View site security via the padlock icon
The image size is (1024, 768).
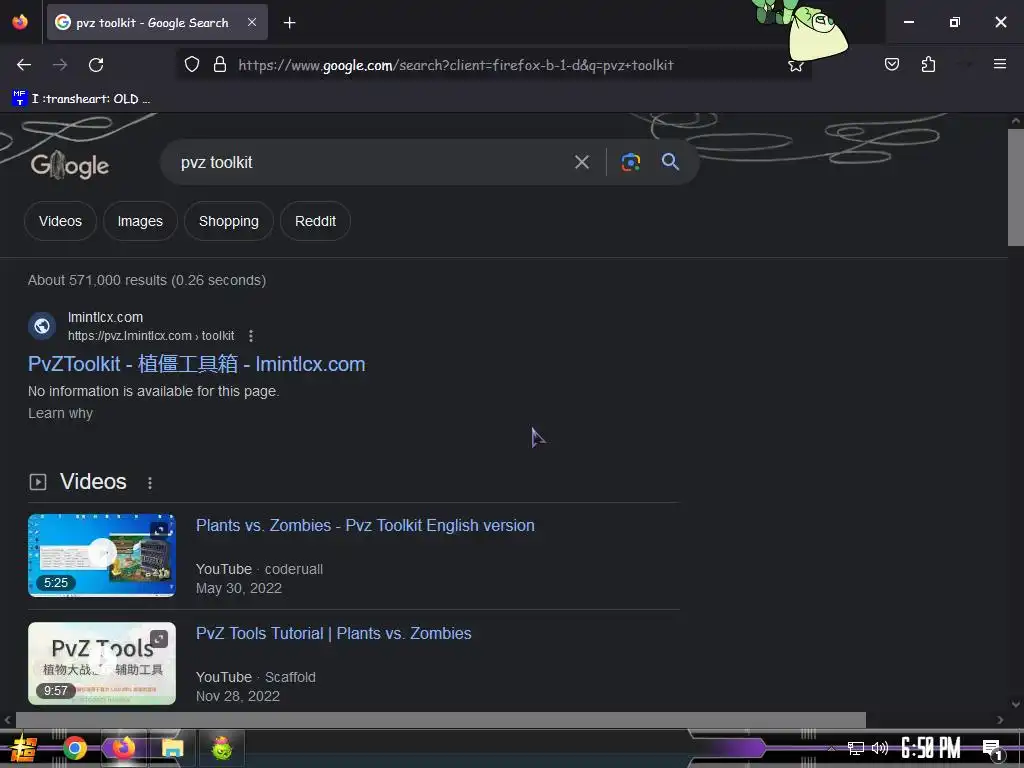220,65
